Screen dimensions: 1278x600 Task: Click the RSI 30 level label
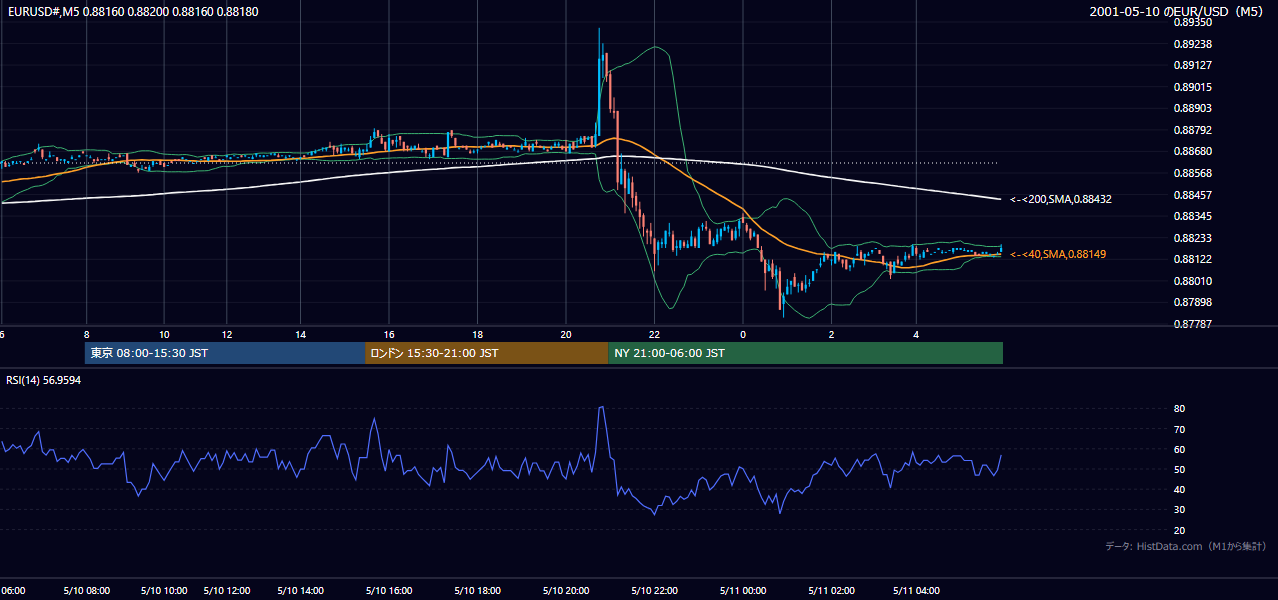click(1179, 510)
